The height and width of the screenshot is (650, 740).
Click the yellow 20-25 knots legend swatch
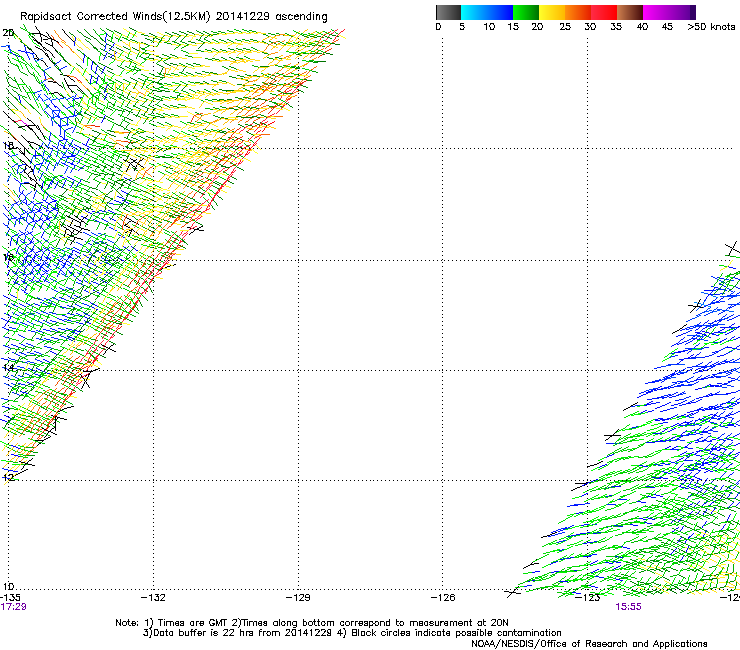click(552, 12)
